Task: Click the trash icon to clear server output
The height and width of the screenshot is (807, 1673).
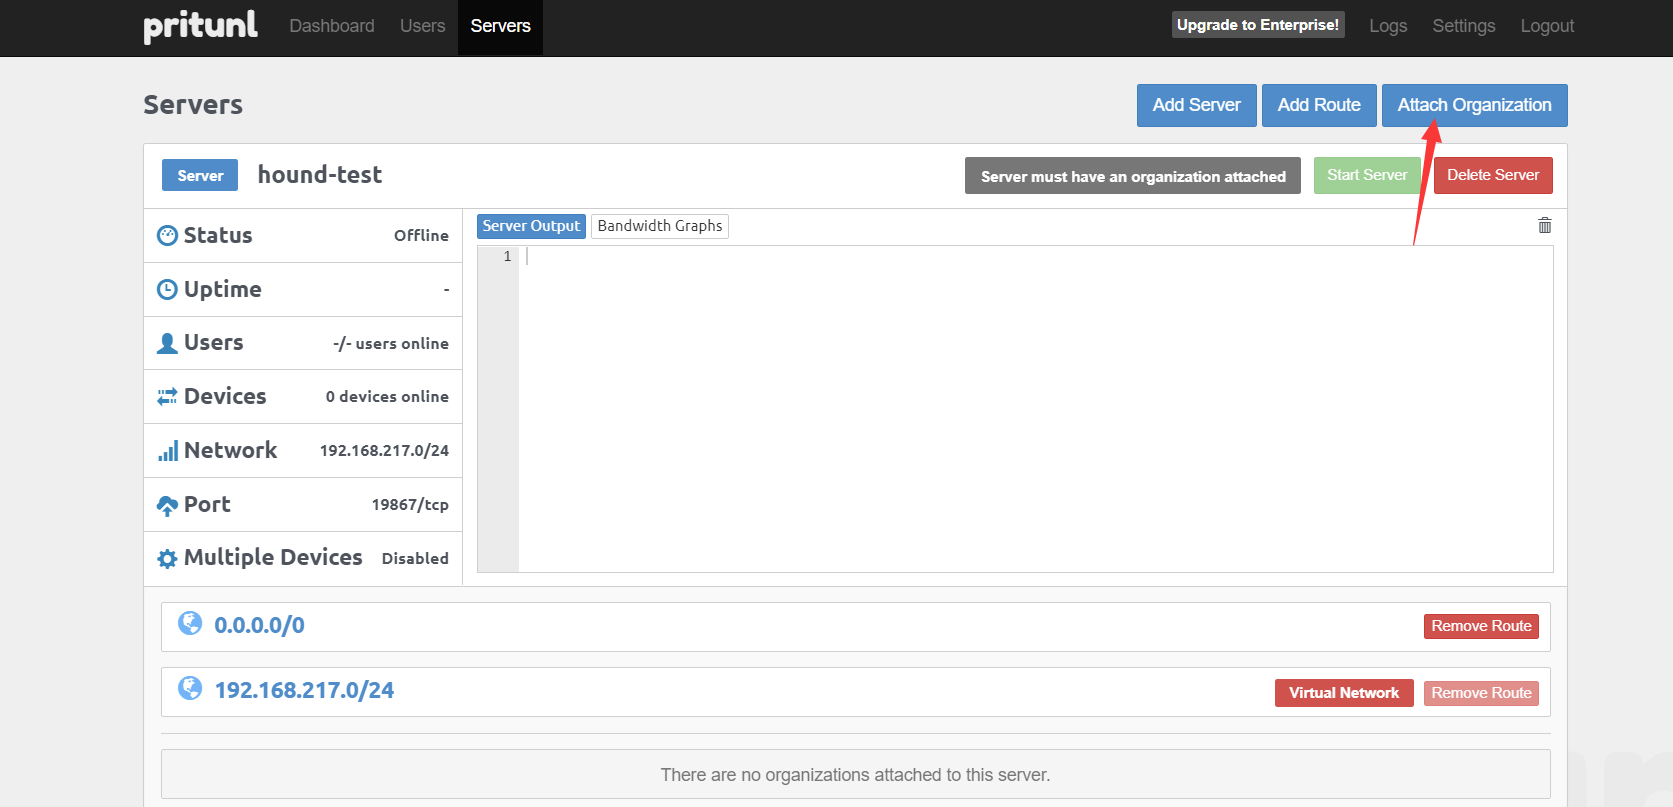Action: click(1545, 226)
